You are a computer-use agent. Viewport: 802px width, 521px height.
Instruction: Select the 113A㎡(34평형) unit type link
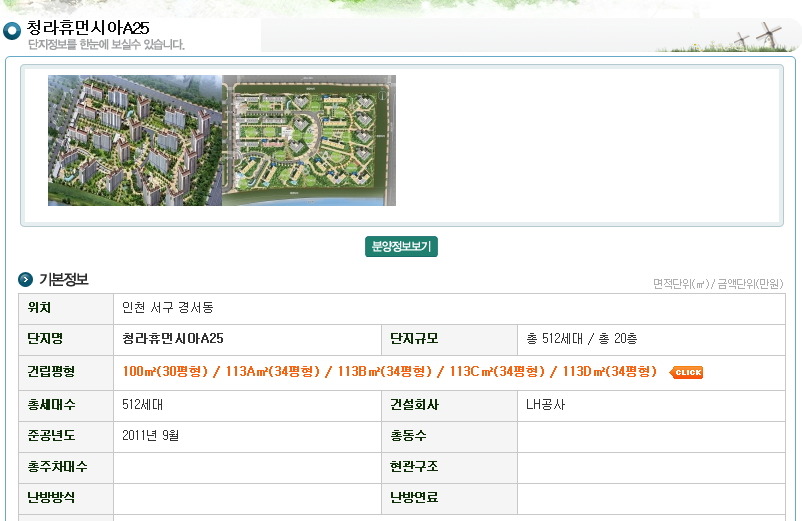click(273, 371)
